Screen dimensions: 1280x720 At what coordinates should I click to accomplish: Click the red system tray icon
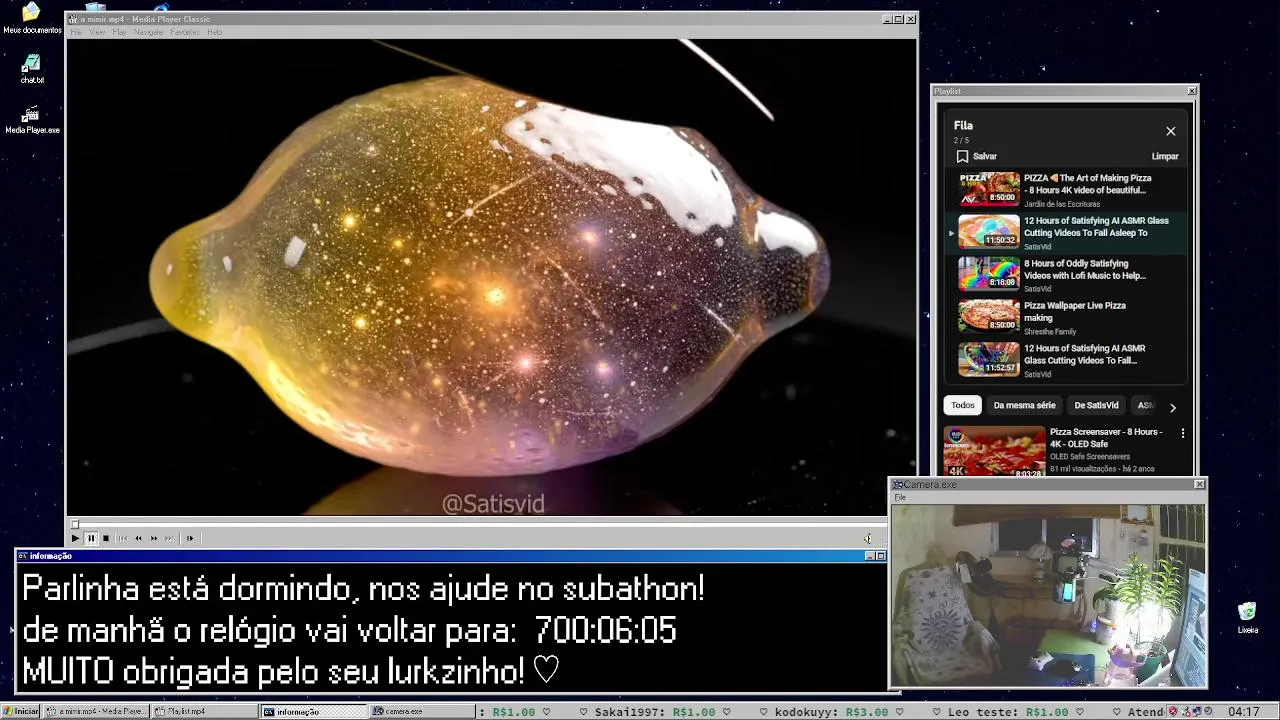pyautogui.click(x=1173, y=712)
